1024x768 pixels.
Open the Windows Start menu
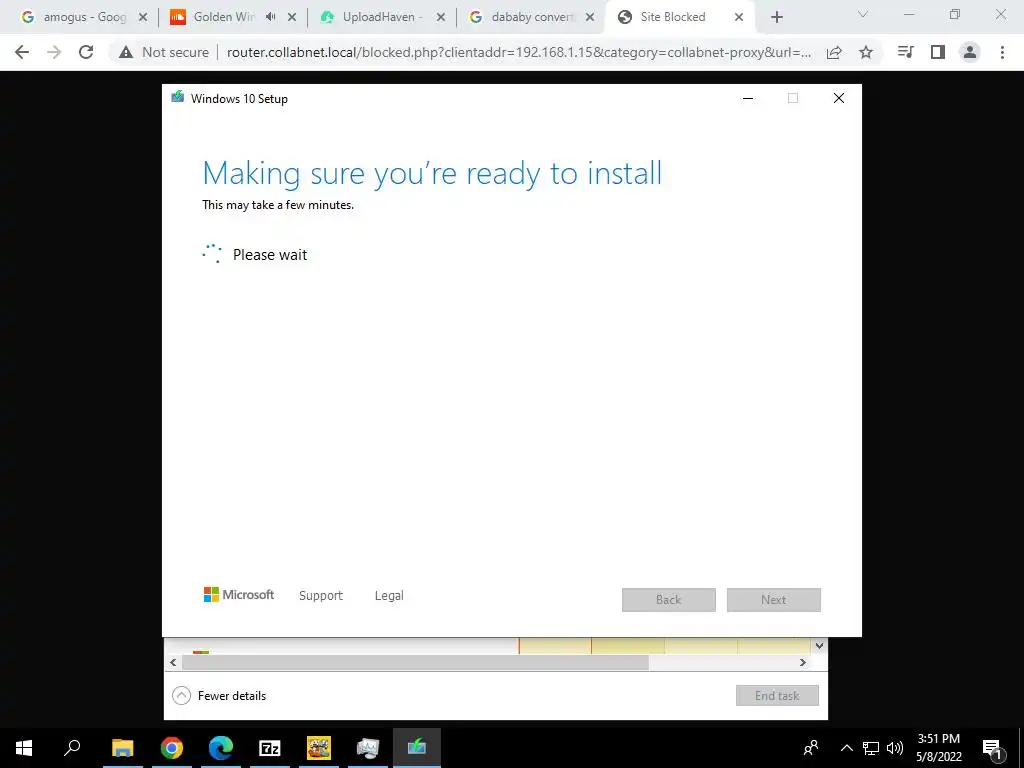[x=24, y=748]
